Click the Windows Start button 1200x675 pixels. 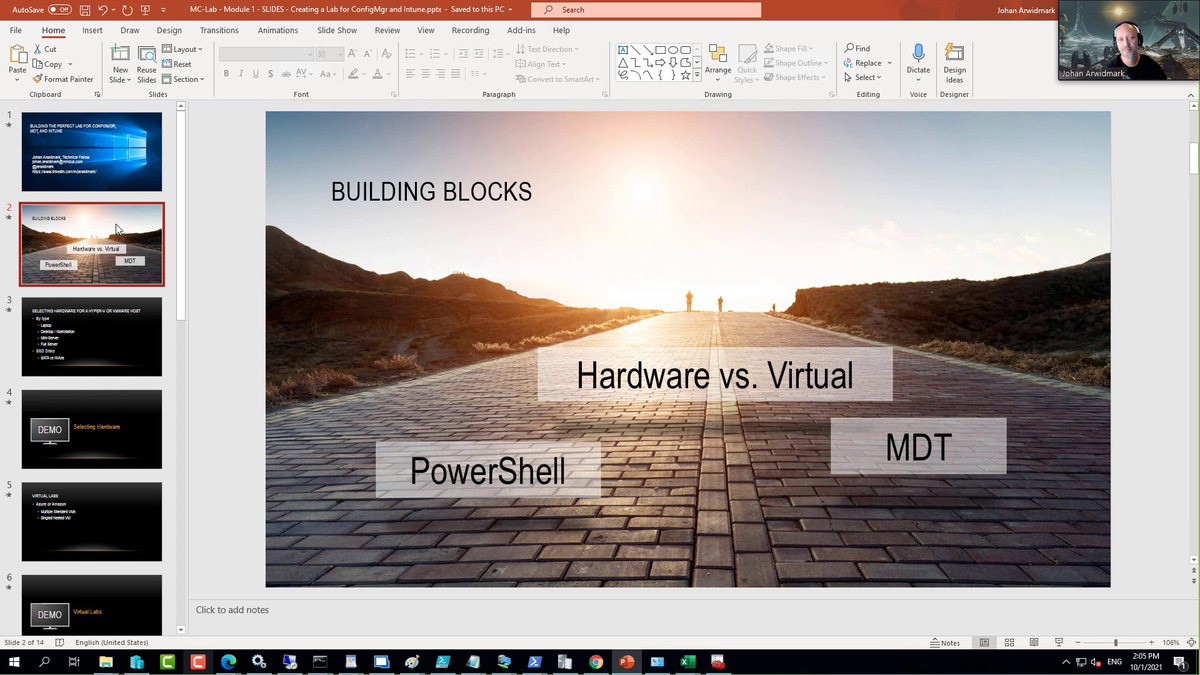tap(14, 662)
